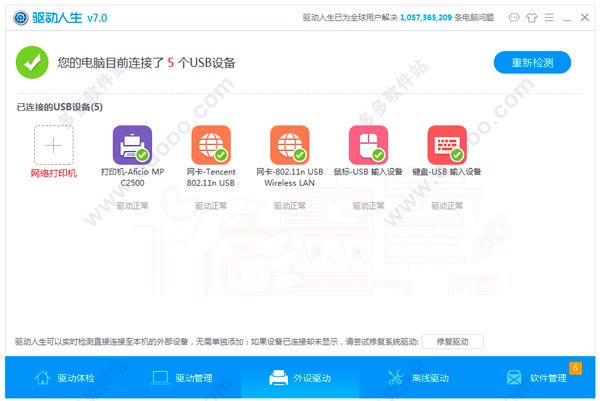
Task: Add a network printer via plus box
Action: point(54,145)
